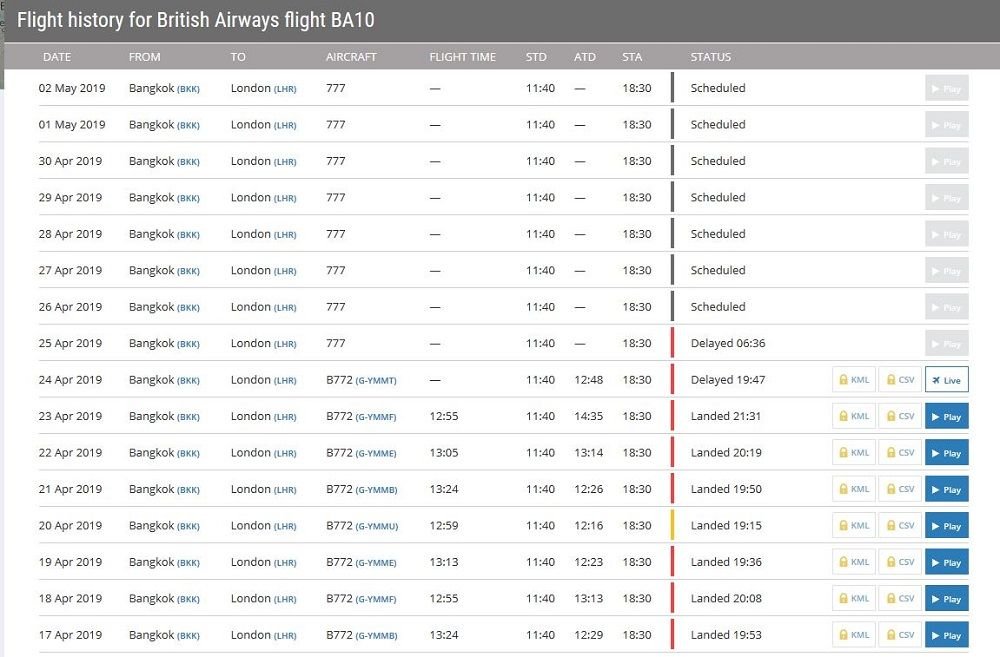Open aircraft G-YMMF link in 23 Apr row
1000x657 pixels.
[x=376, y=417]
